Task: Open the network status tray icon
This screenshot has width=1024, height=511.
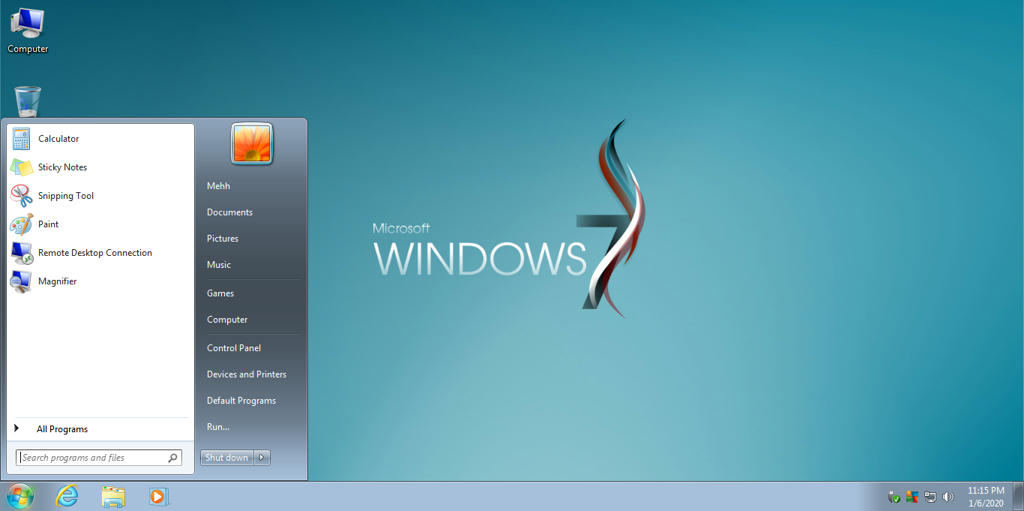Action: pos(930,497)
